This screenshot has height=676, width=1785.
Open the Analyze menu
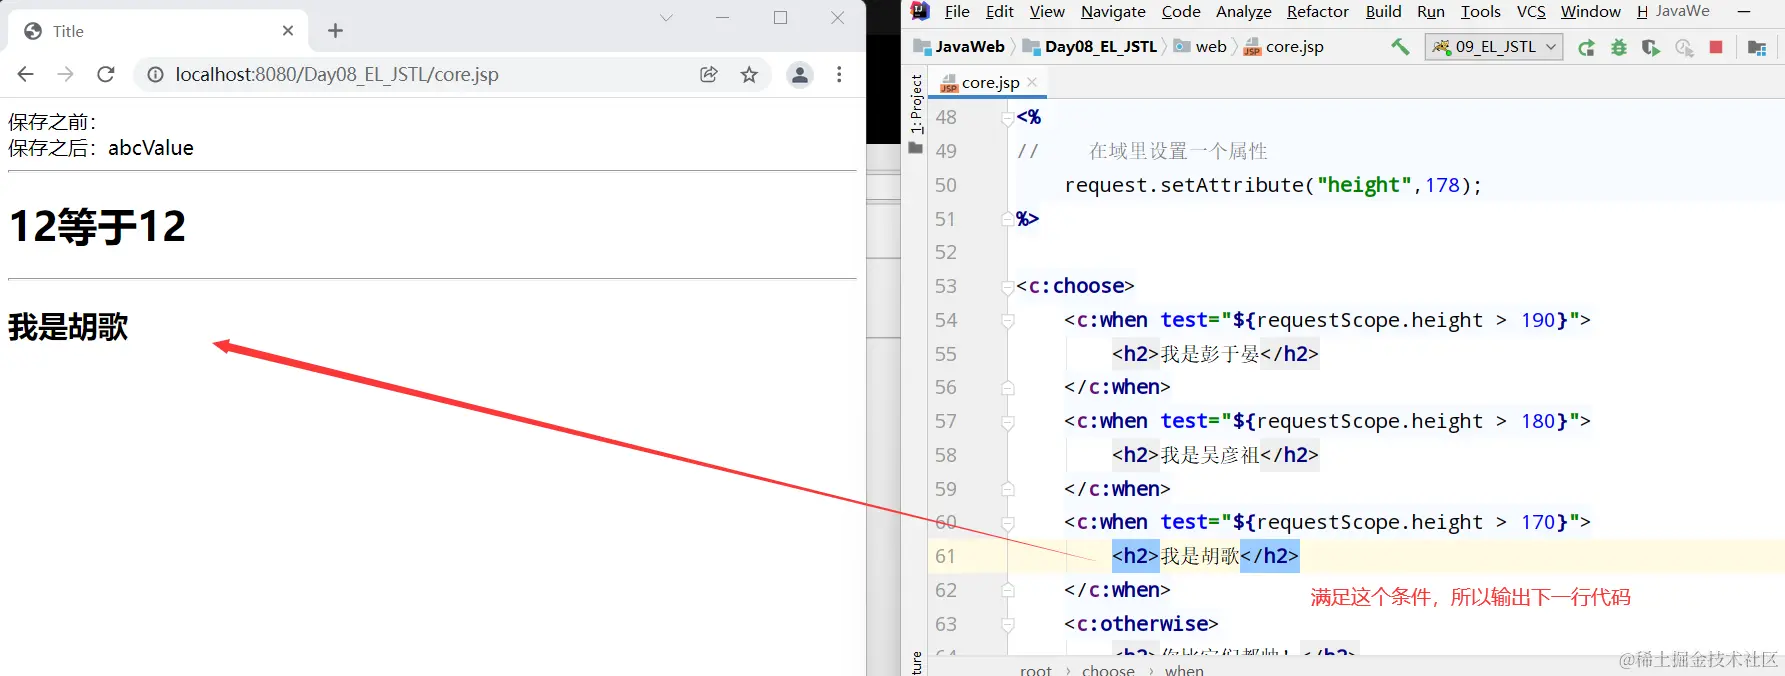pyautogui.click(x=1244, y=11)
